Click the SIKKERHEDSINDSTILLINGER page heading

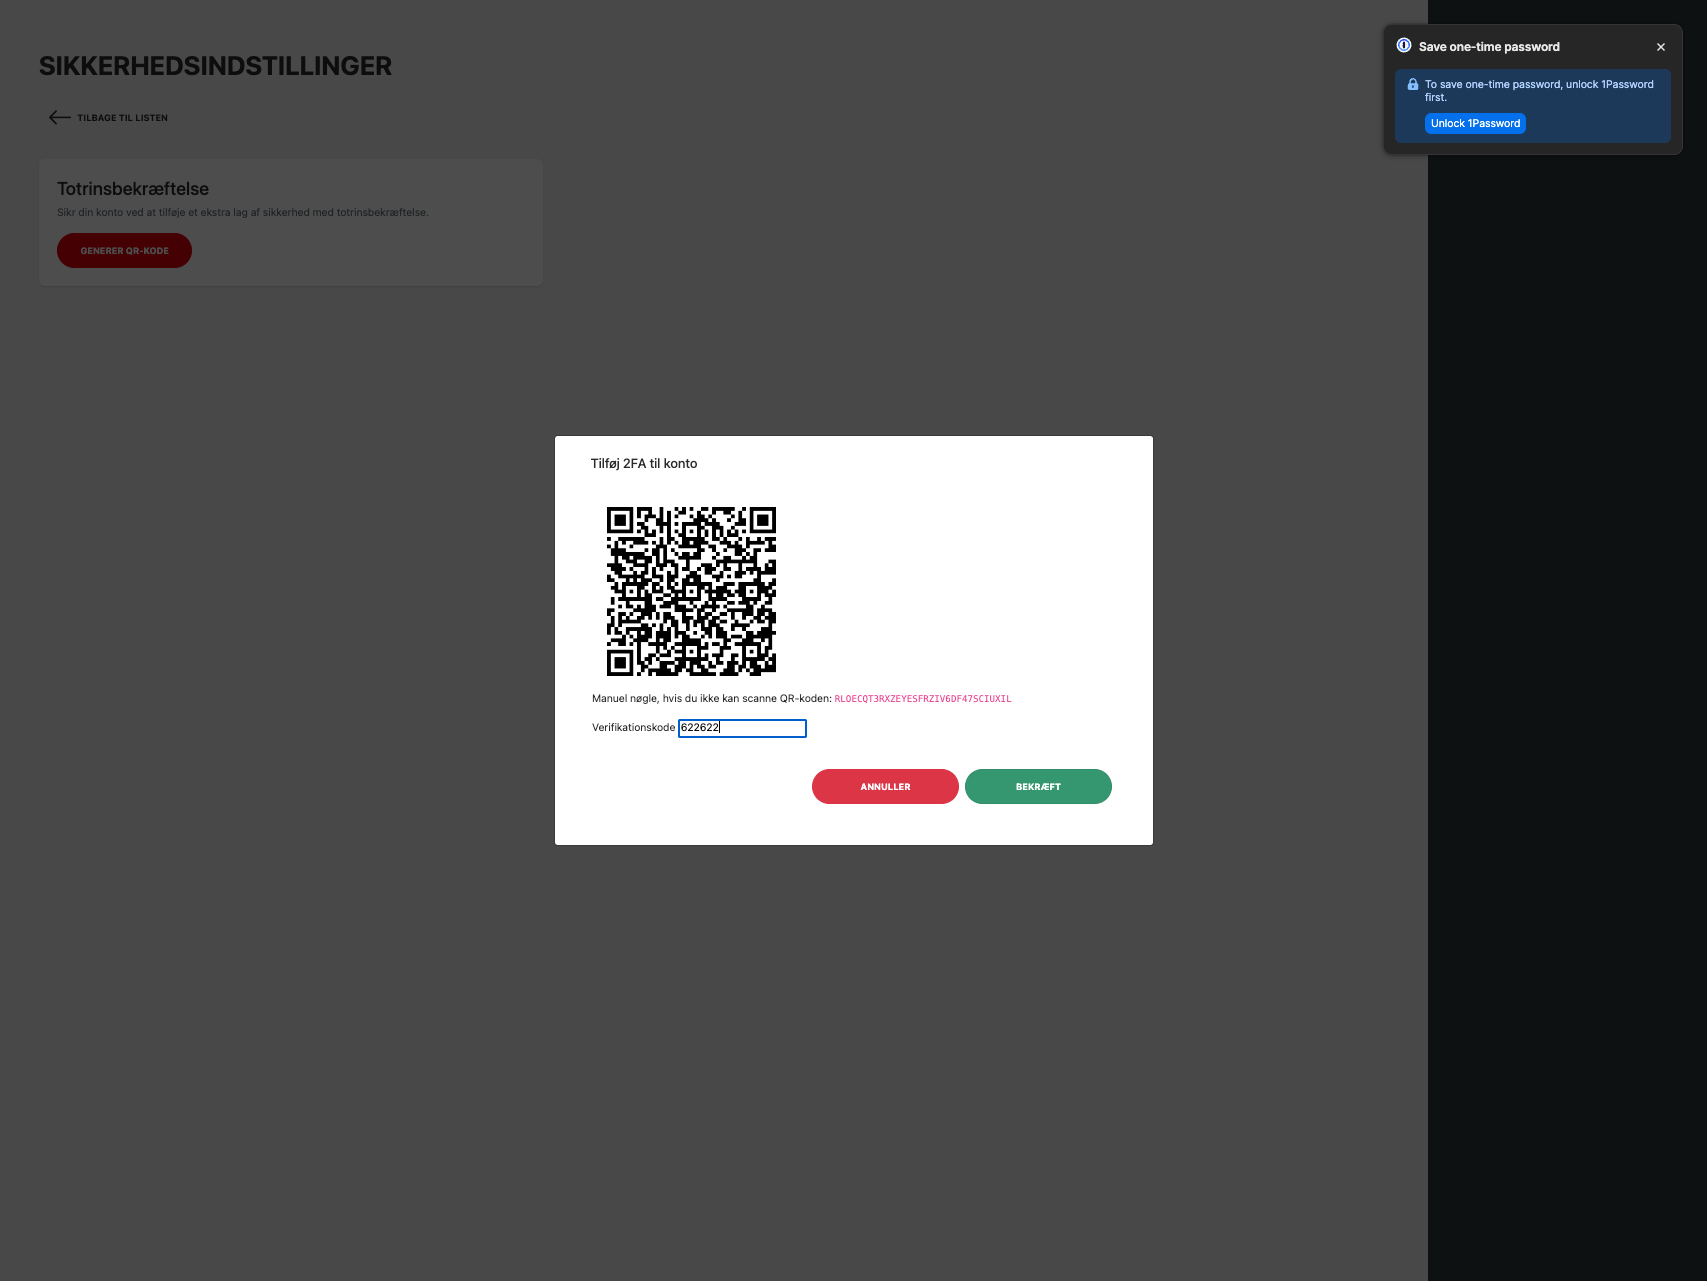point(215,66)
